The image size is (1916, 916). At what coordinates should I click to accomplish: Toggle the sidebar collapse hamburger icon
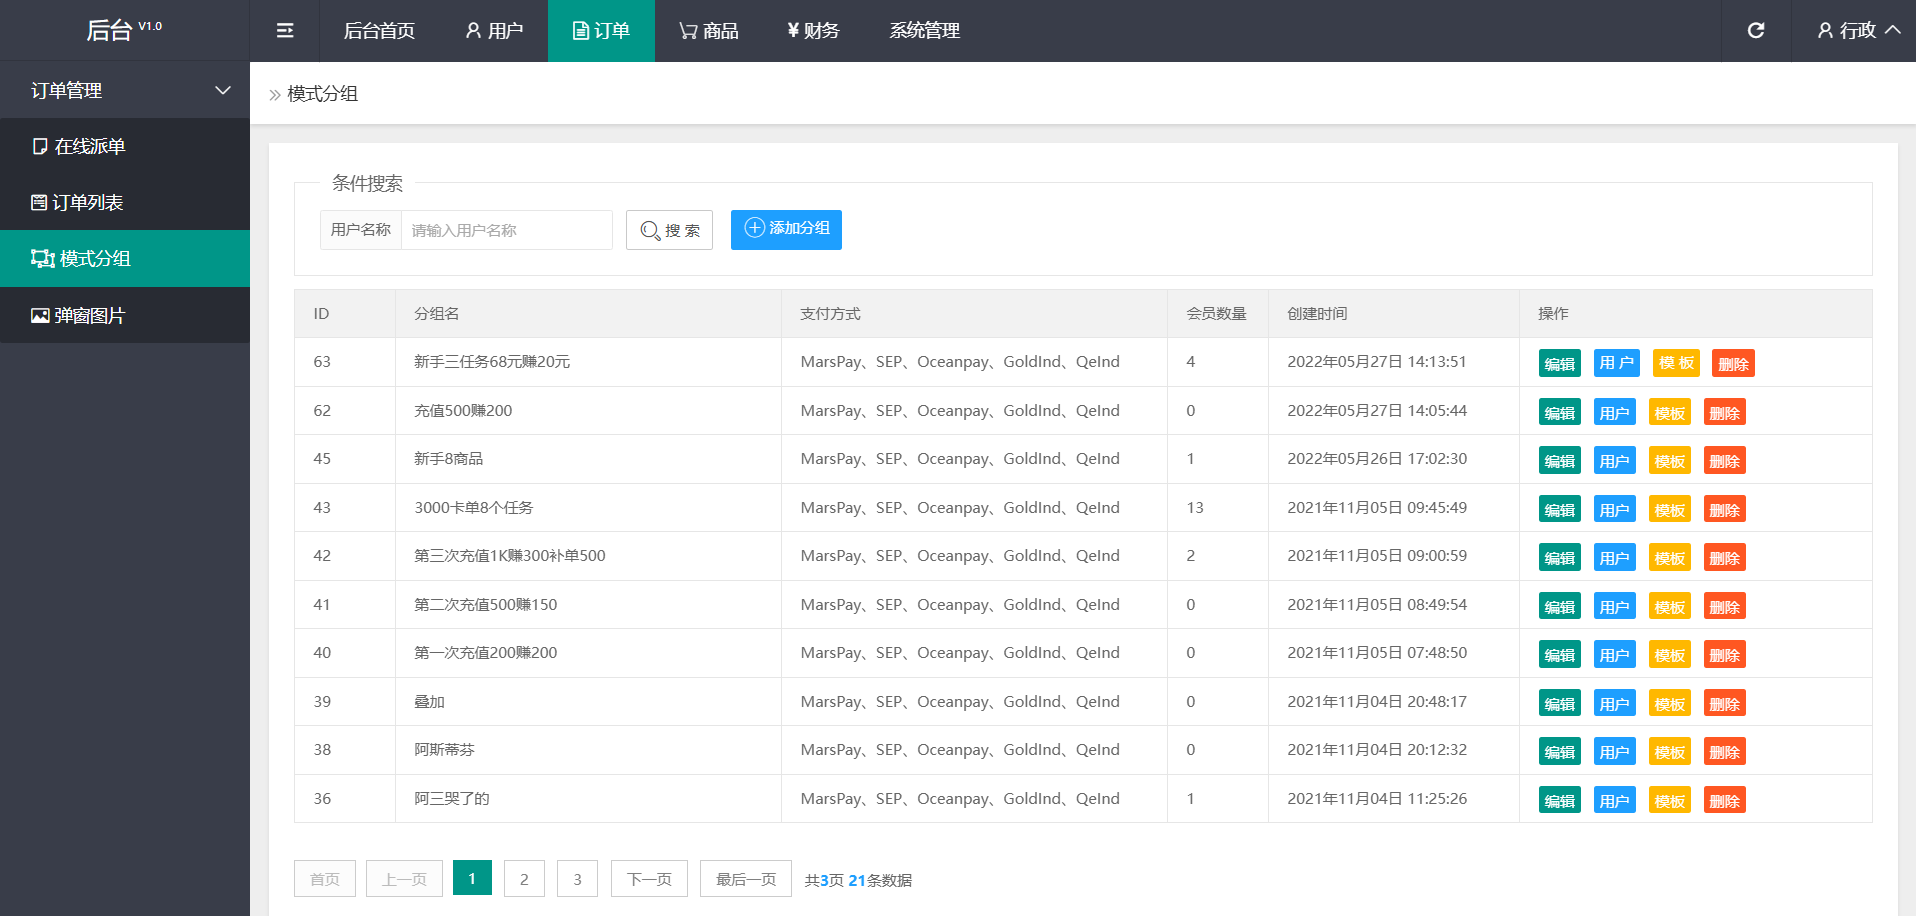285,31
